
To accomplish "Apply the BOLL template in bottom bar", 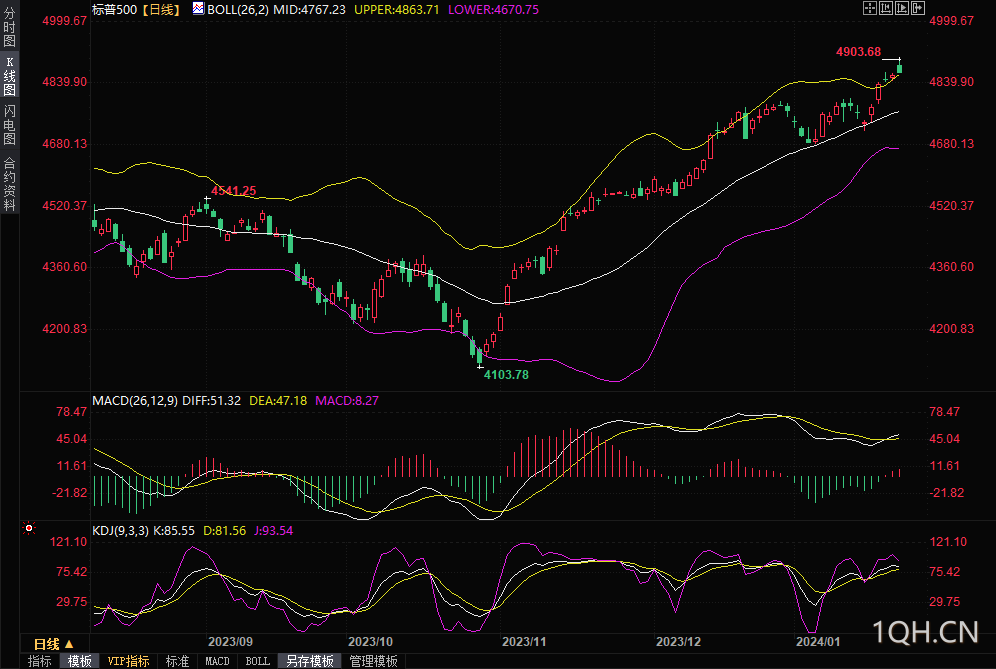I will point(258,661).
